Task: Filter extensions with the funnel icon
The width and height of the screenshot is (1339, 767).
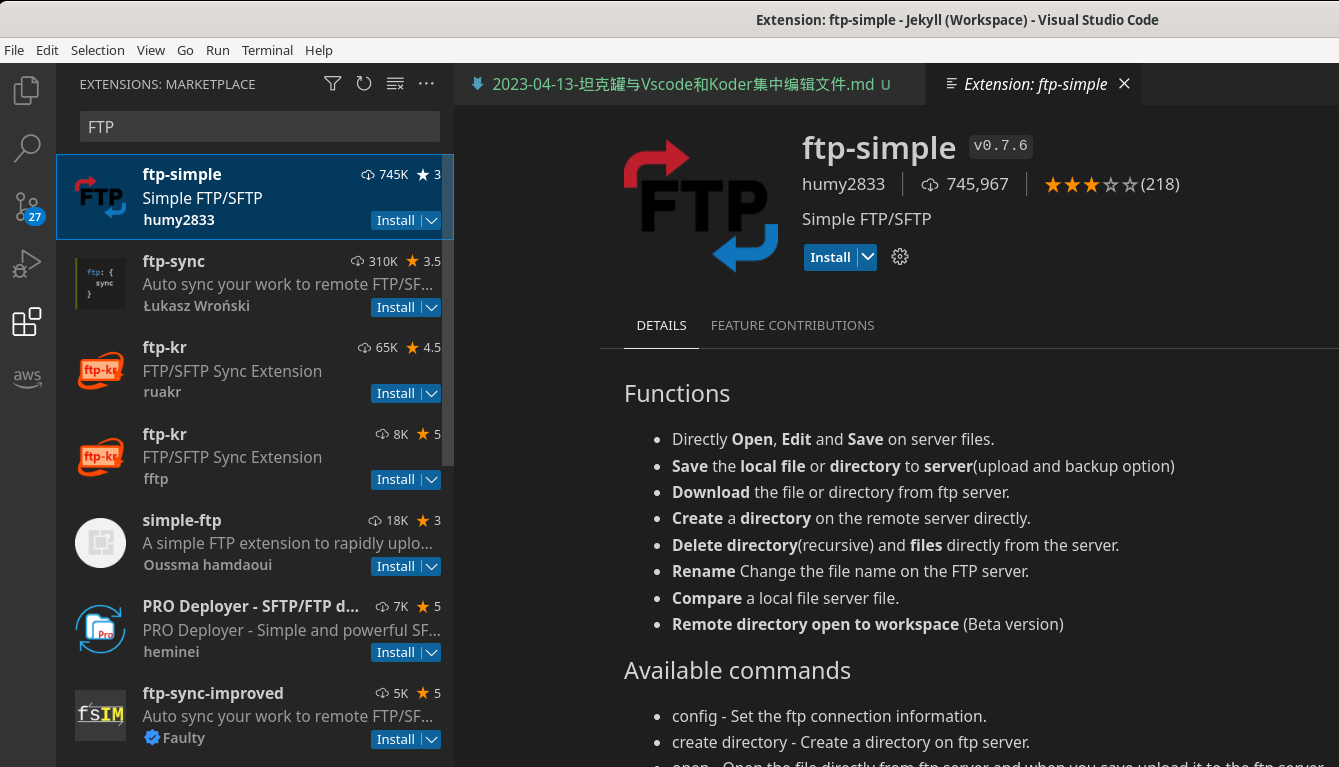Action: (x=333, y=84)
